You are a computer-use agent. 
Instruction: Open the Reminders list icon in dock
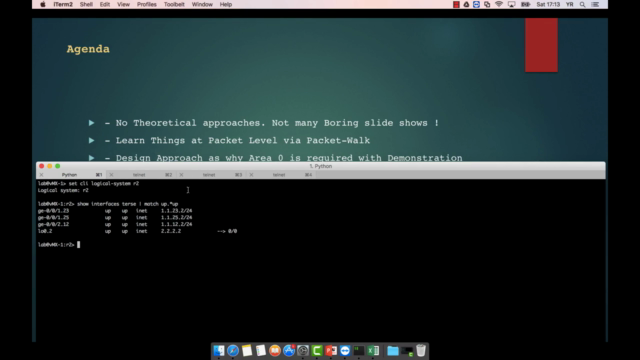261,351
